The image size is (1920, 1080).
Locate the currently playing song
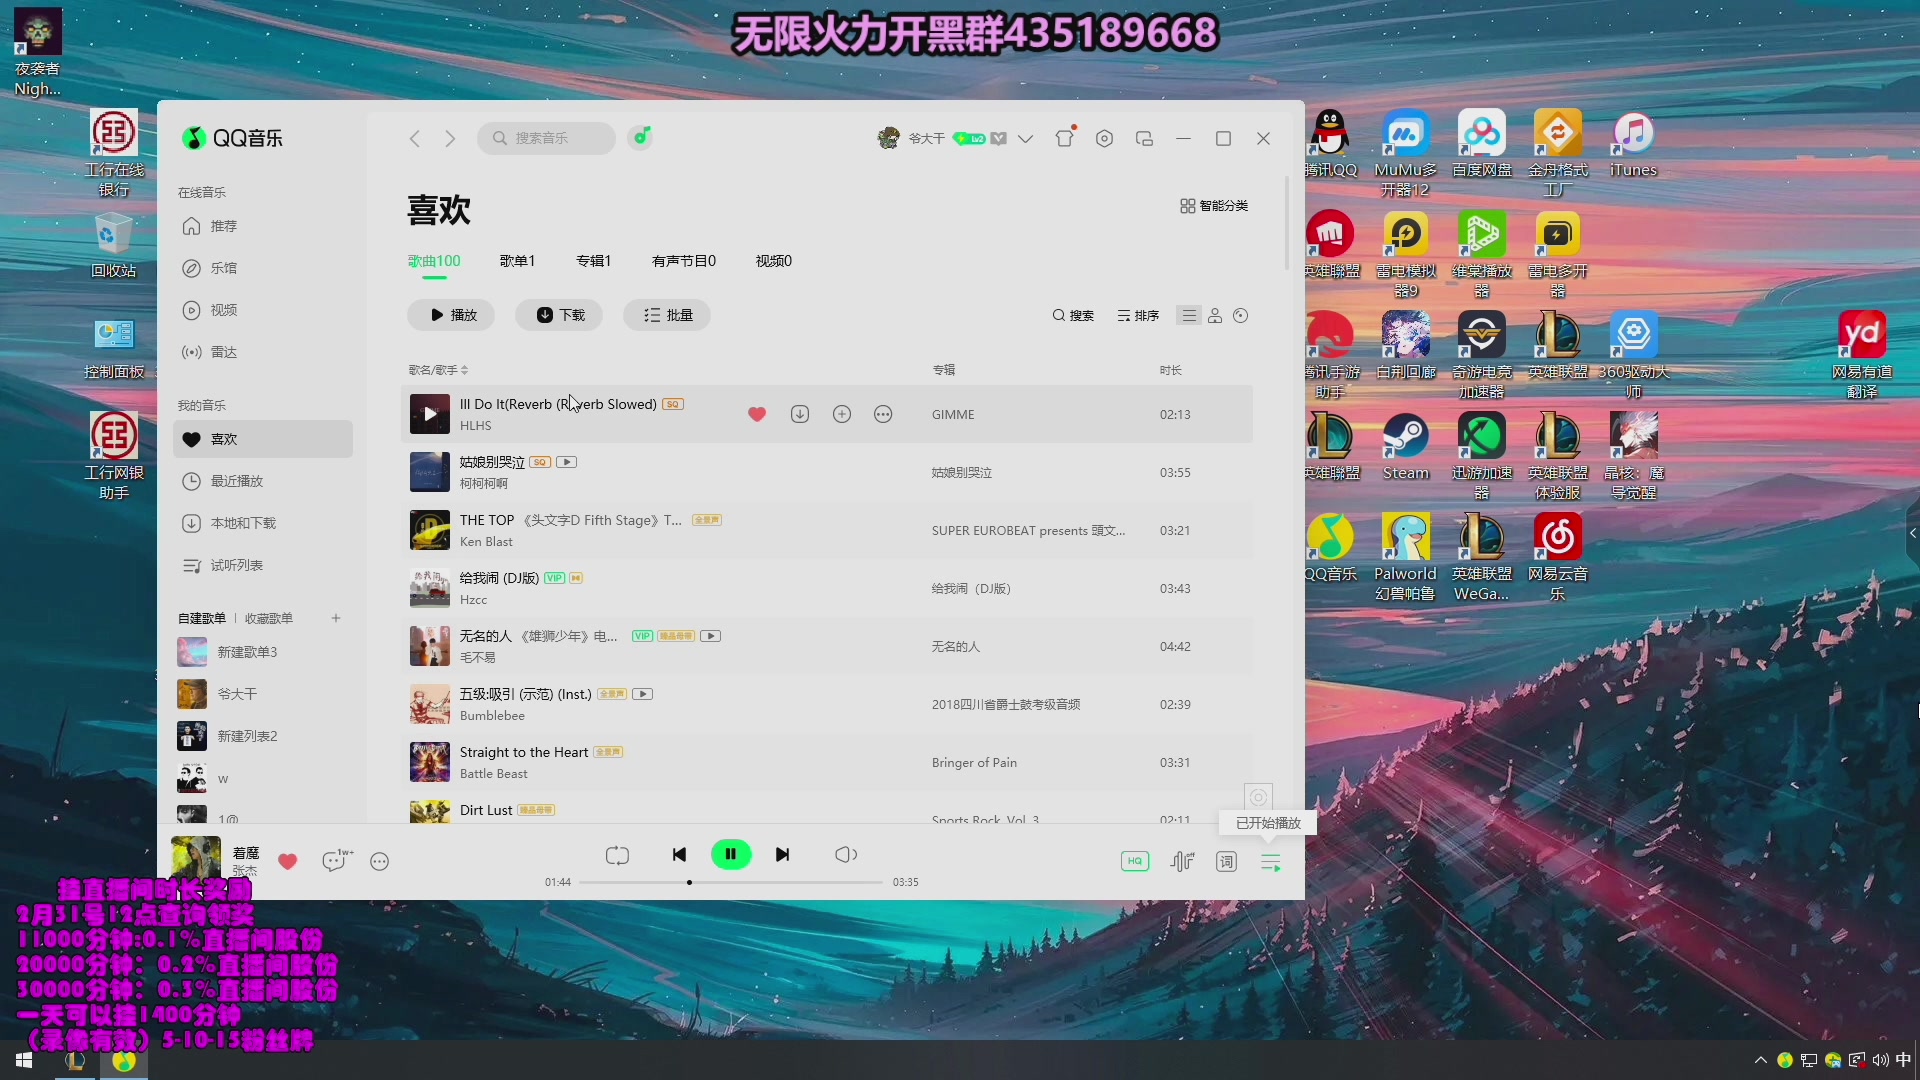click(x=1258, y=797)
